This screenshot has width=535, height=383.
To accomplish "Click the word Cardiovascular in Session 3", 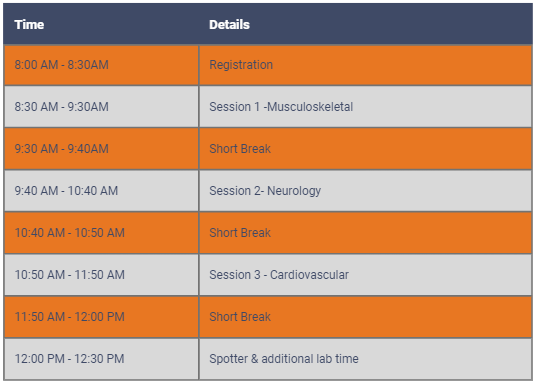I will (x=309, y=275).
